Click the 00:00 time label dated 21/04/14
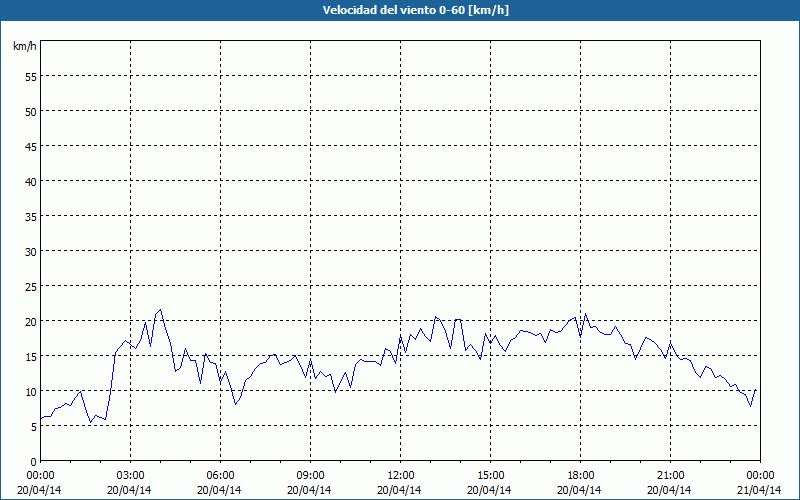 click(760, 475)
